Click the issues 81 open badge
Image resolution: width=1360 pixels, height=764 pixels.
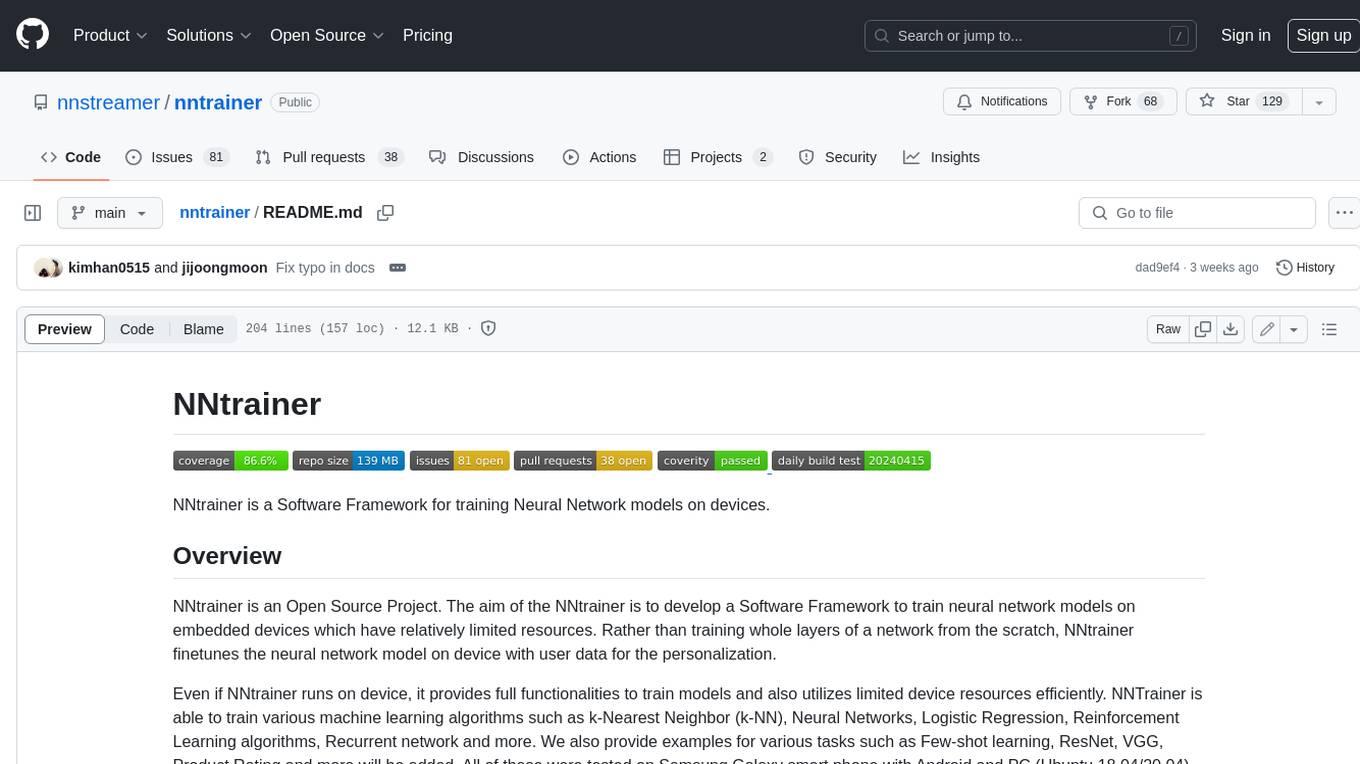click(460, 461)
